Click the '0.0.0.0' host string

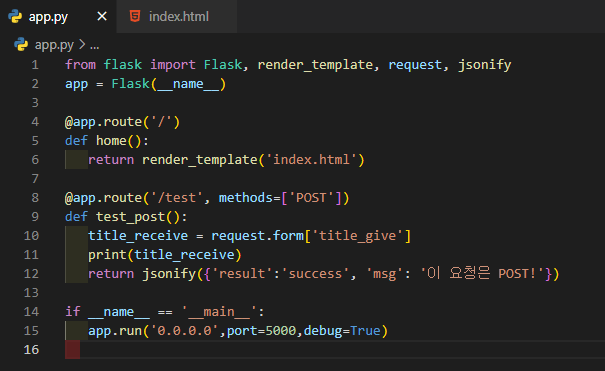click(x=184, y=331)
